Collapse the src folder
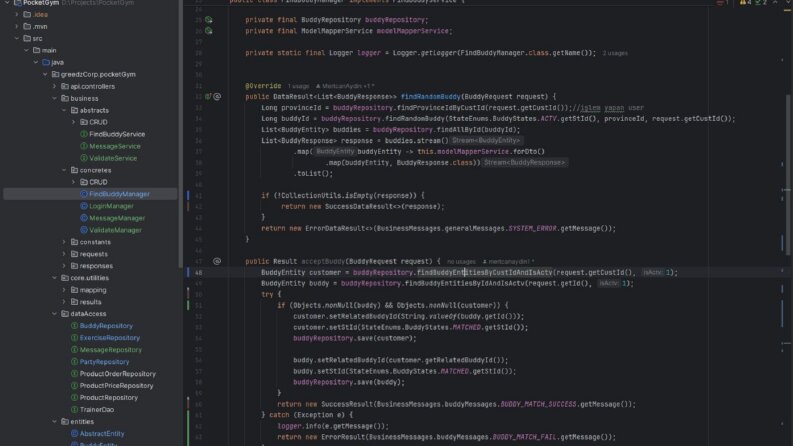This screenshot has width=793, height=446. (17, 38)
